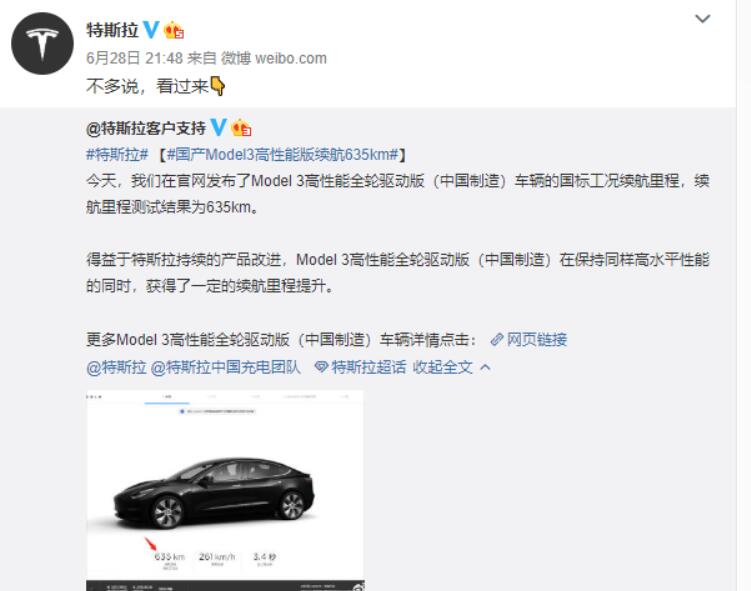The height and width of the screenshot is (591, 751).
Task: Open @特斯拉中国充电团队 mention link
Action: 226,367
